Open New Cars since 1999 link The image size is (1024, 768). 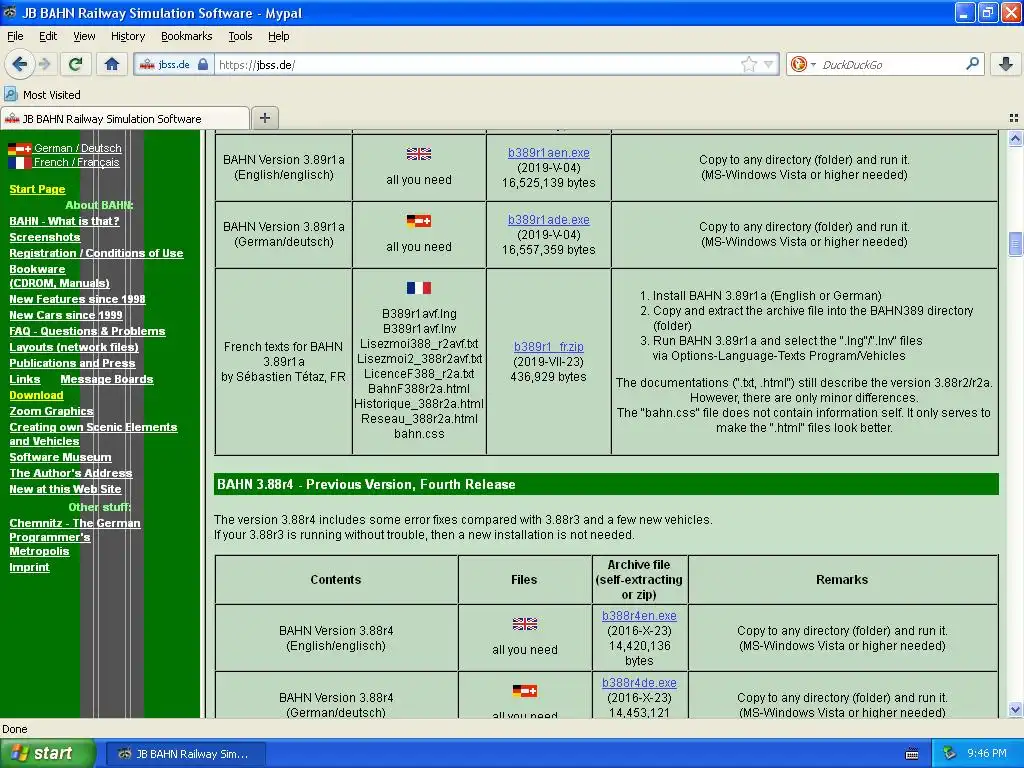tap(65, 315)
